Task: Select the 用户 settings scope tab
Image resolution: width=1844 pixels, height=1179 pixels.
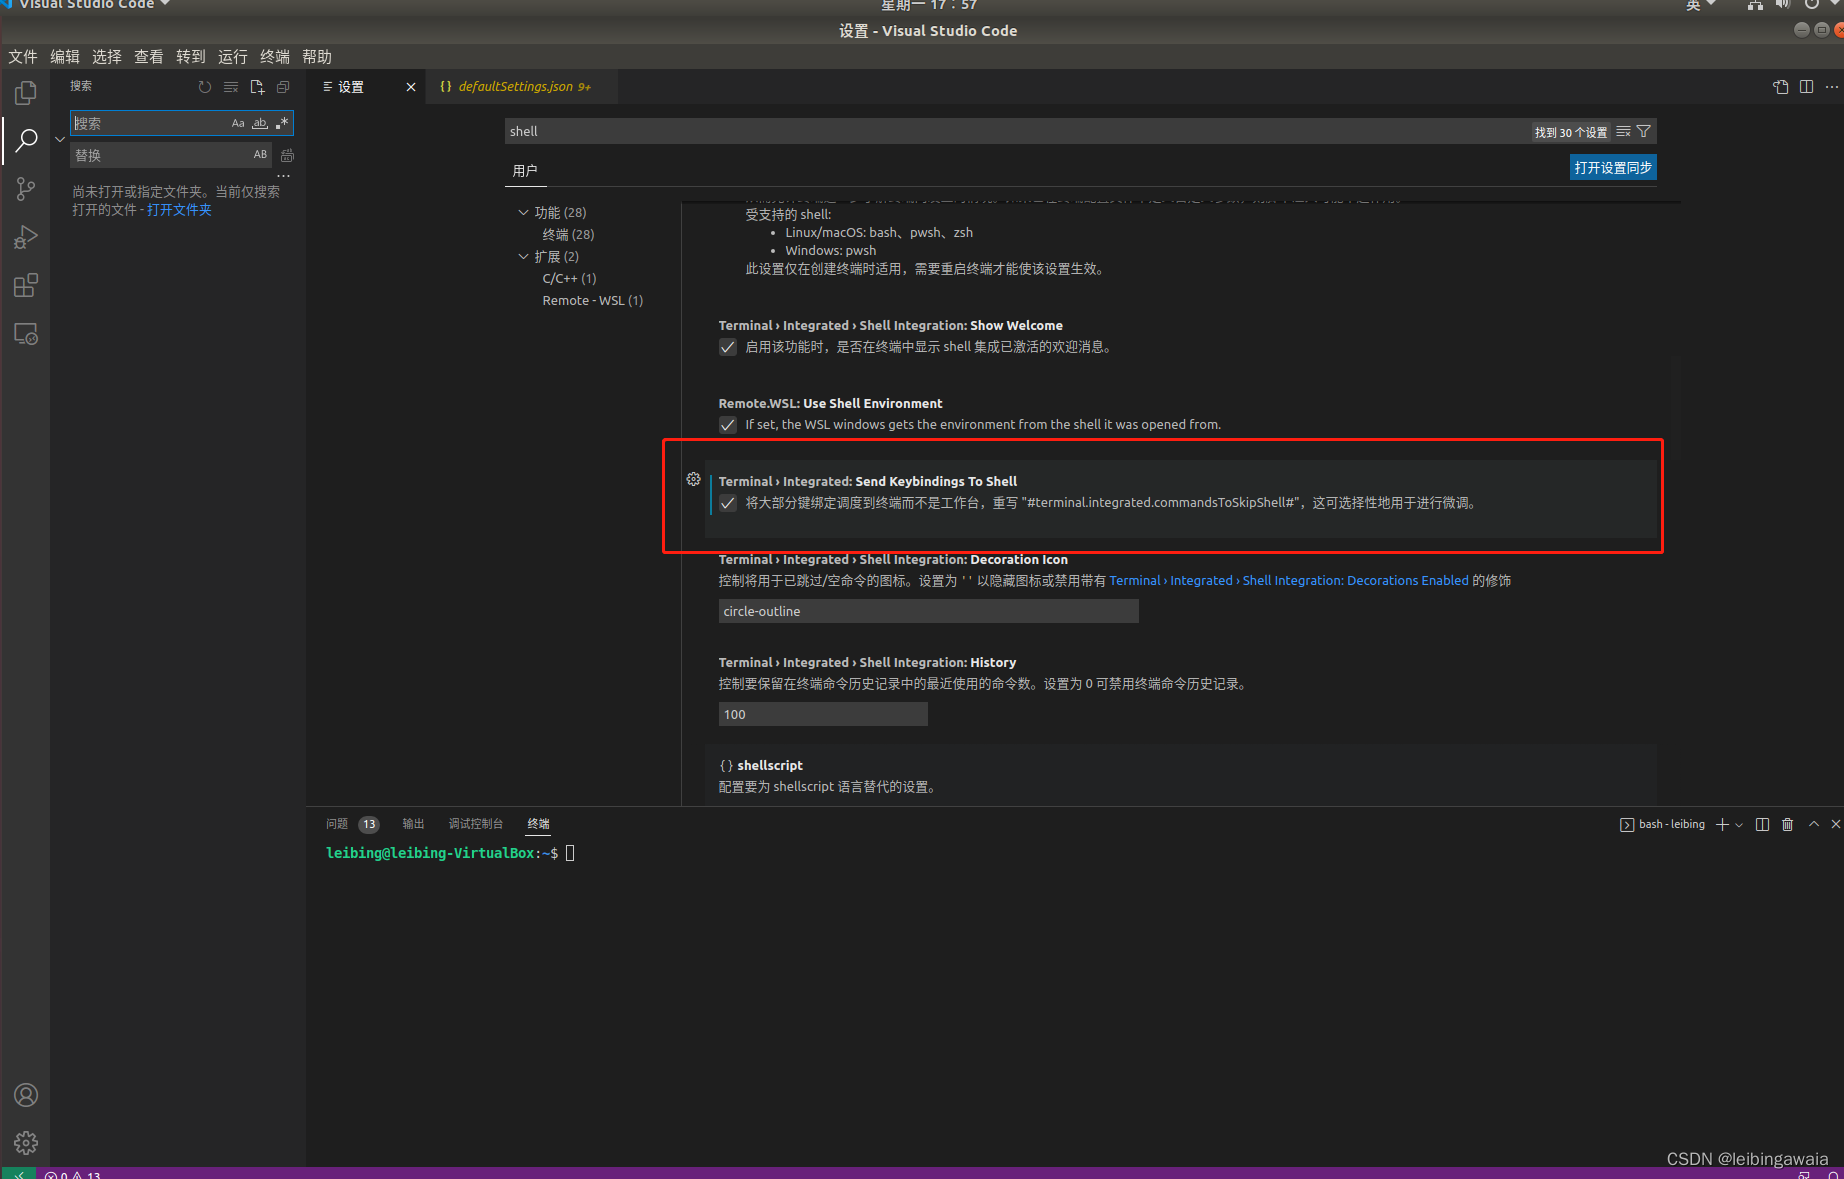Action: pyautogui.click(x=525, y=171)
